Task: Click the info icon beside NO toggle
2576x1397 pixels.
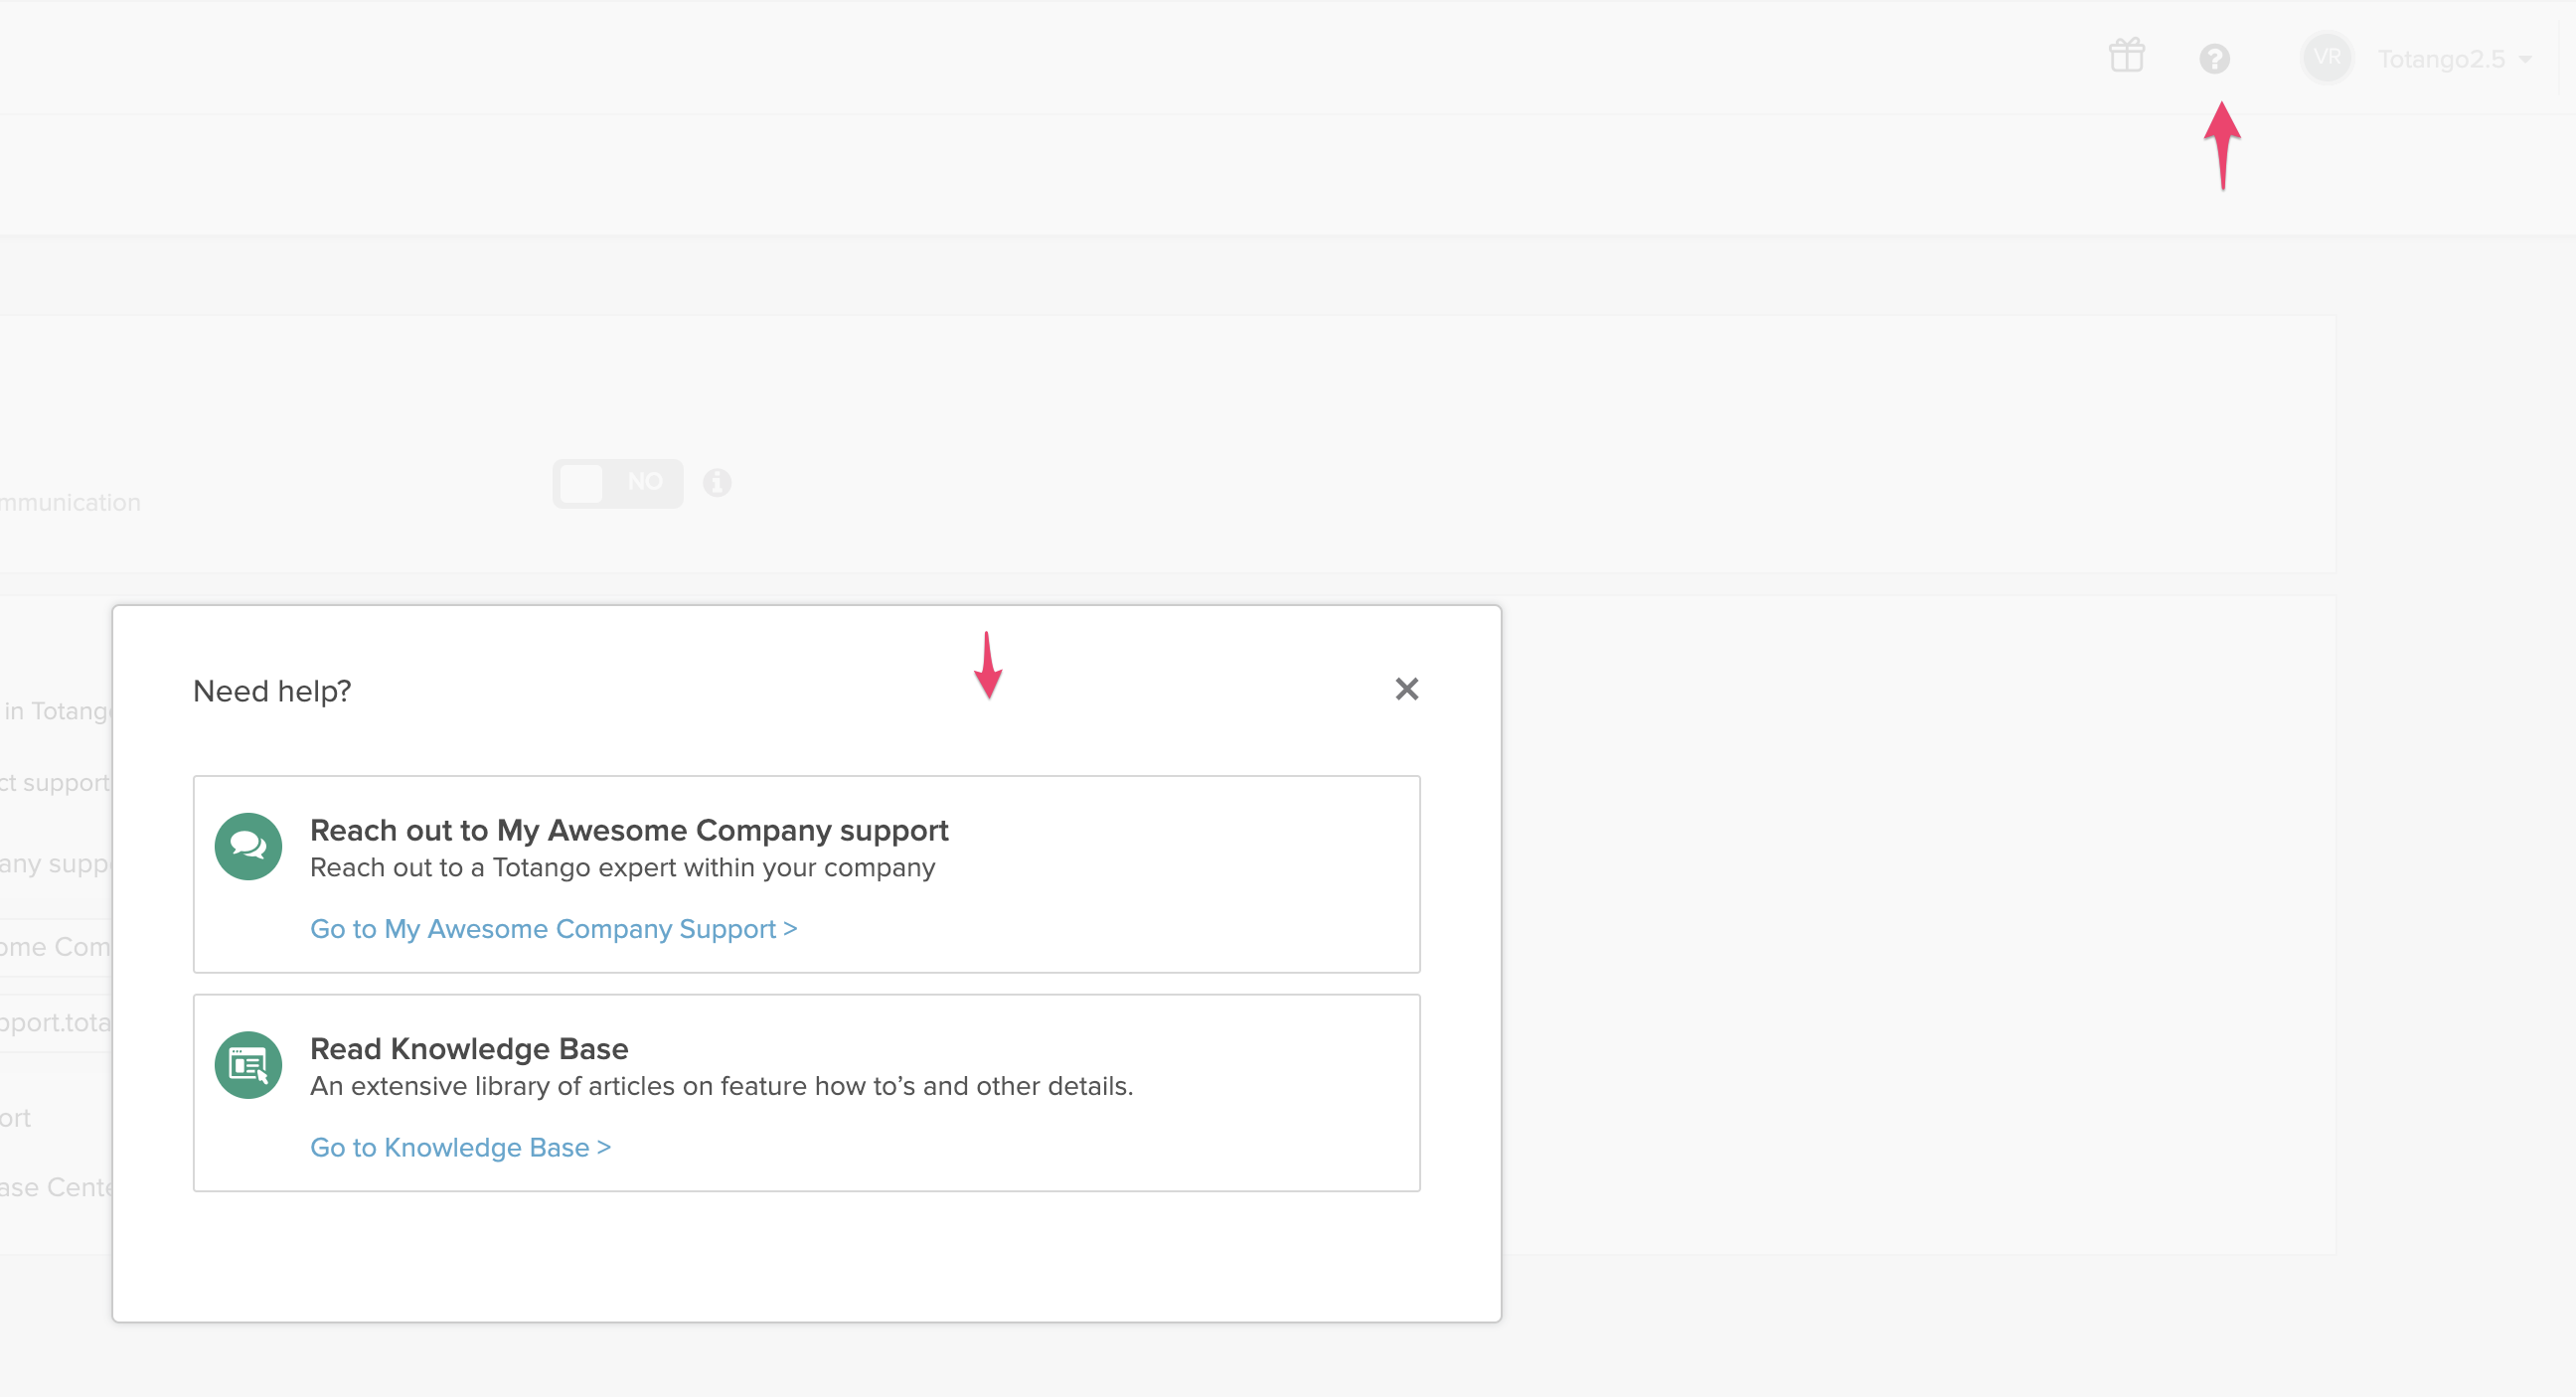Action: (717, 483)
